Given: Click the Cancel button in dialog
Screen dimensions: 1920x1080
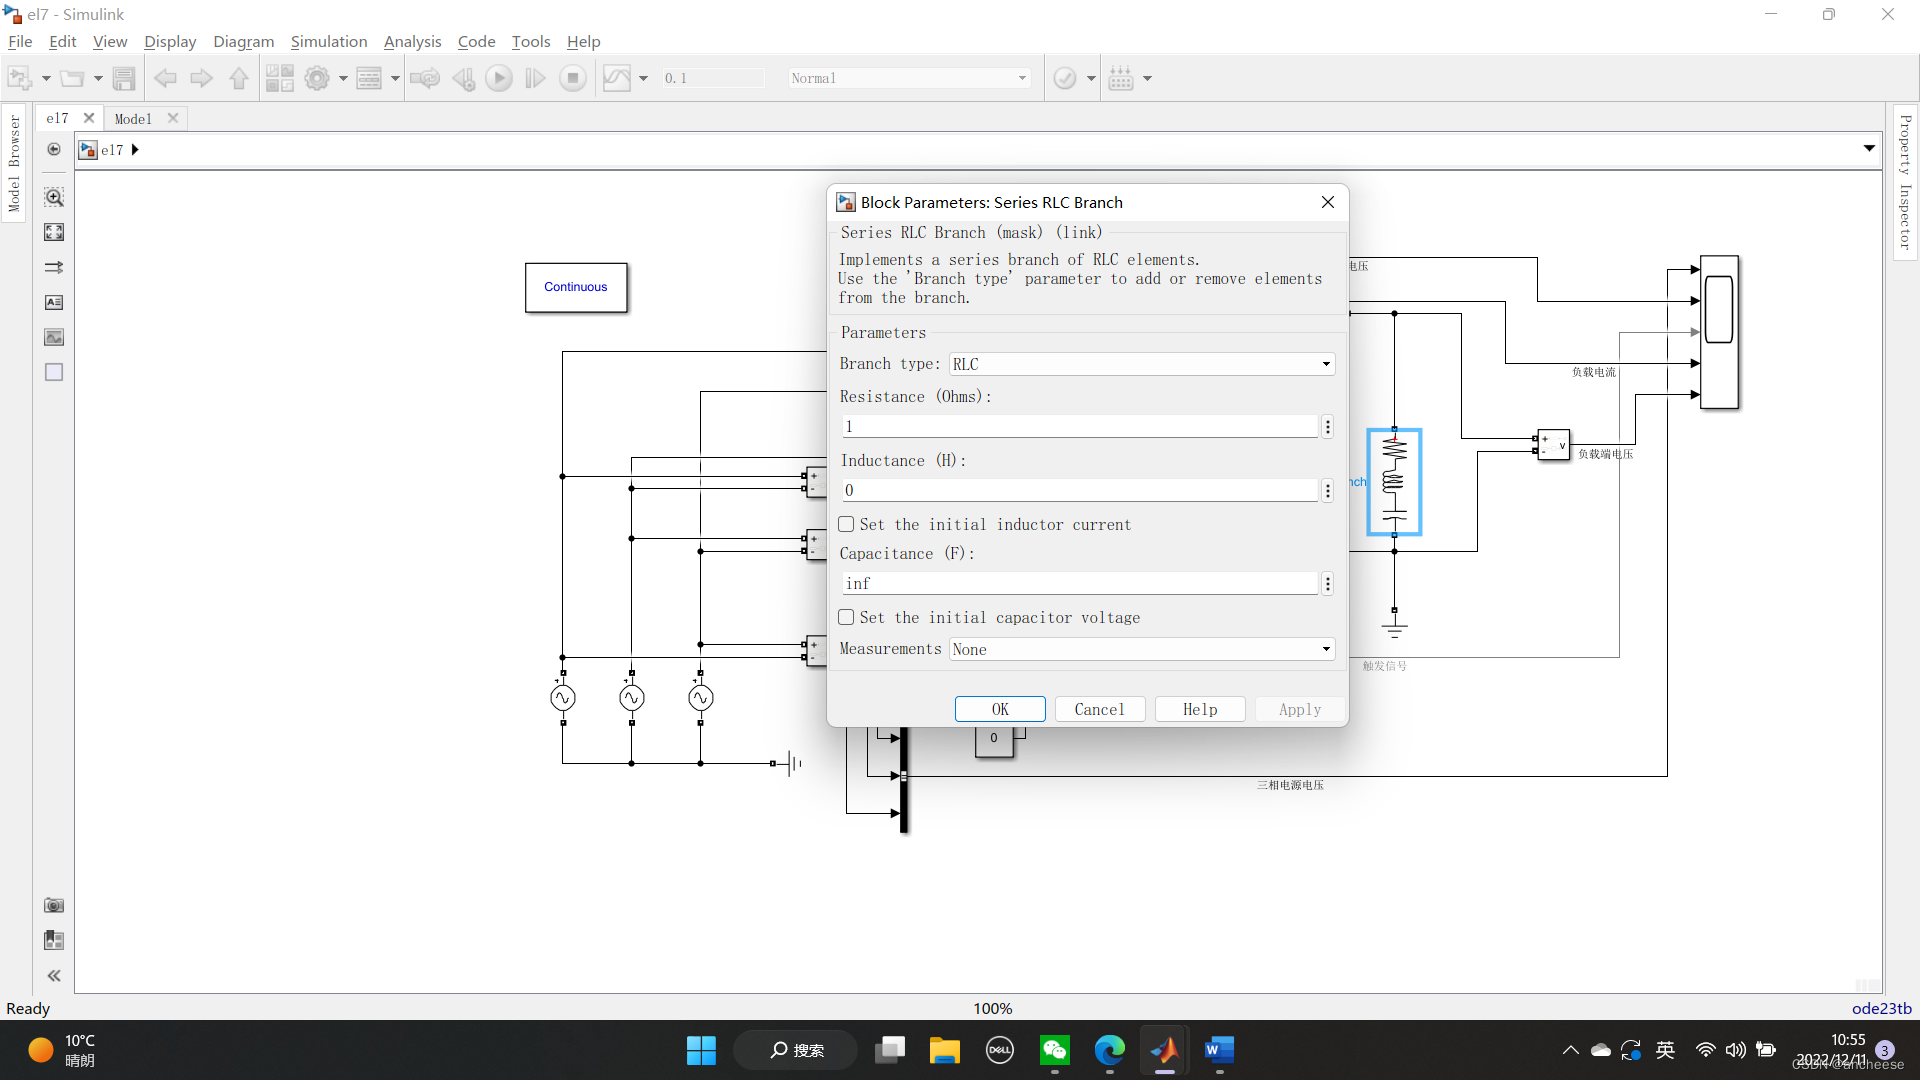Looking at the screenshot, I should [x=1099, y=709].
